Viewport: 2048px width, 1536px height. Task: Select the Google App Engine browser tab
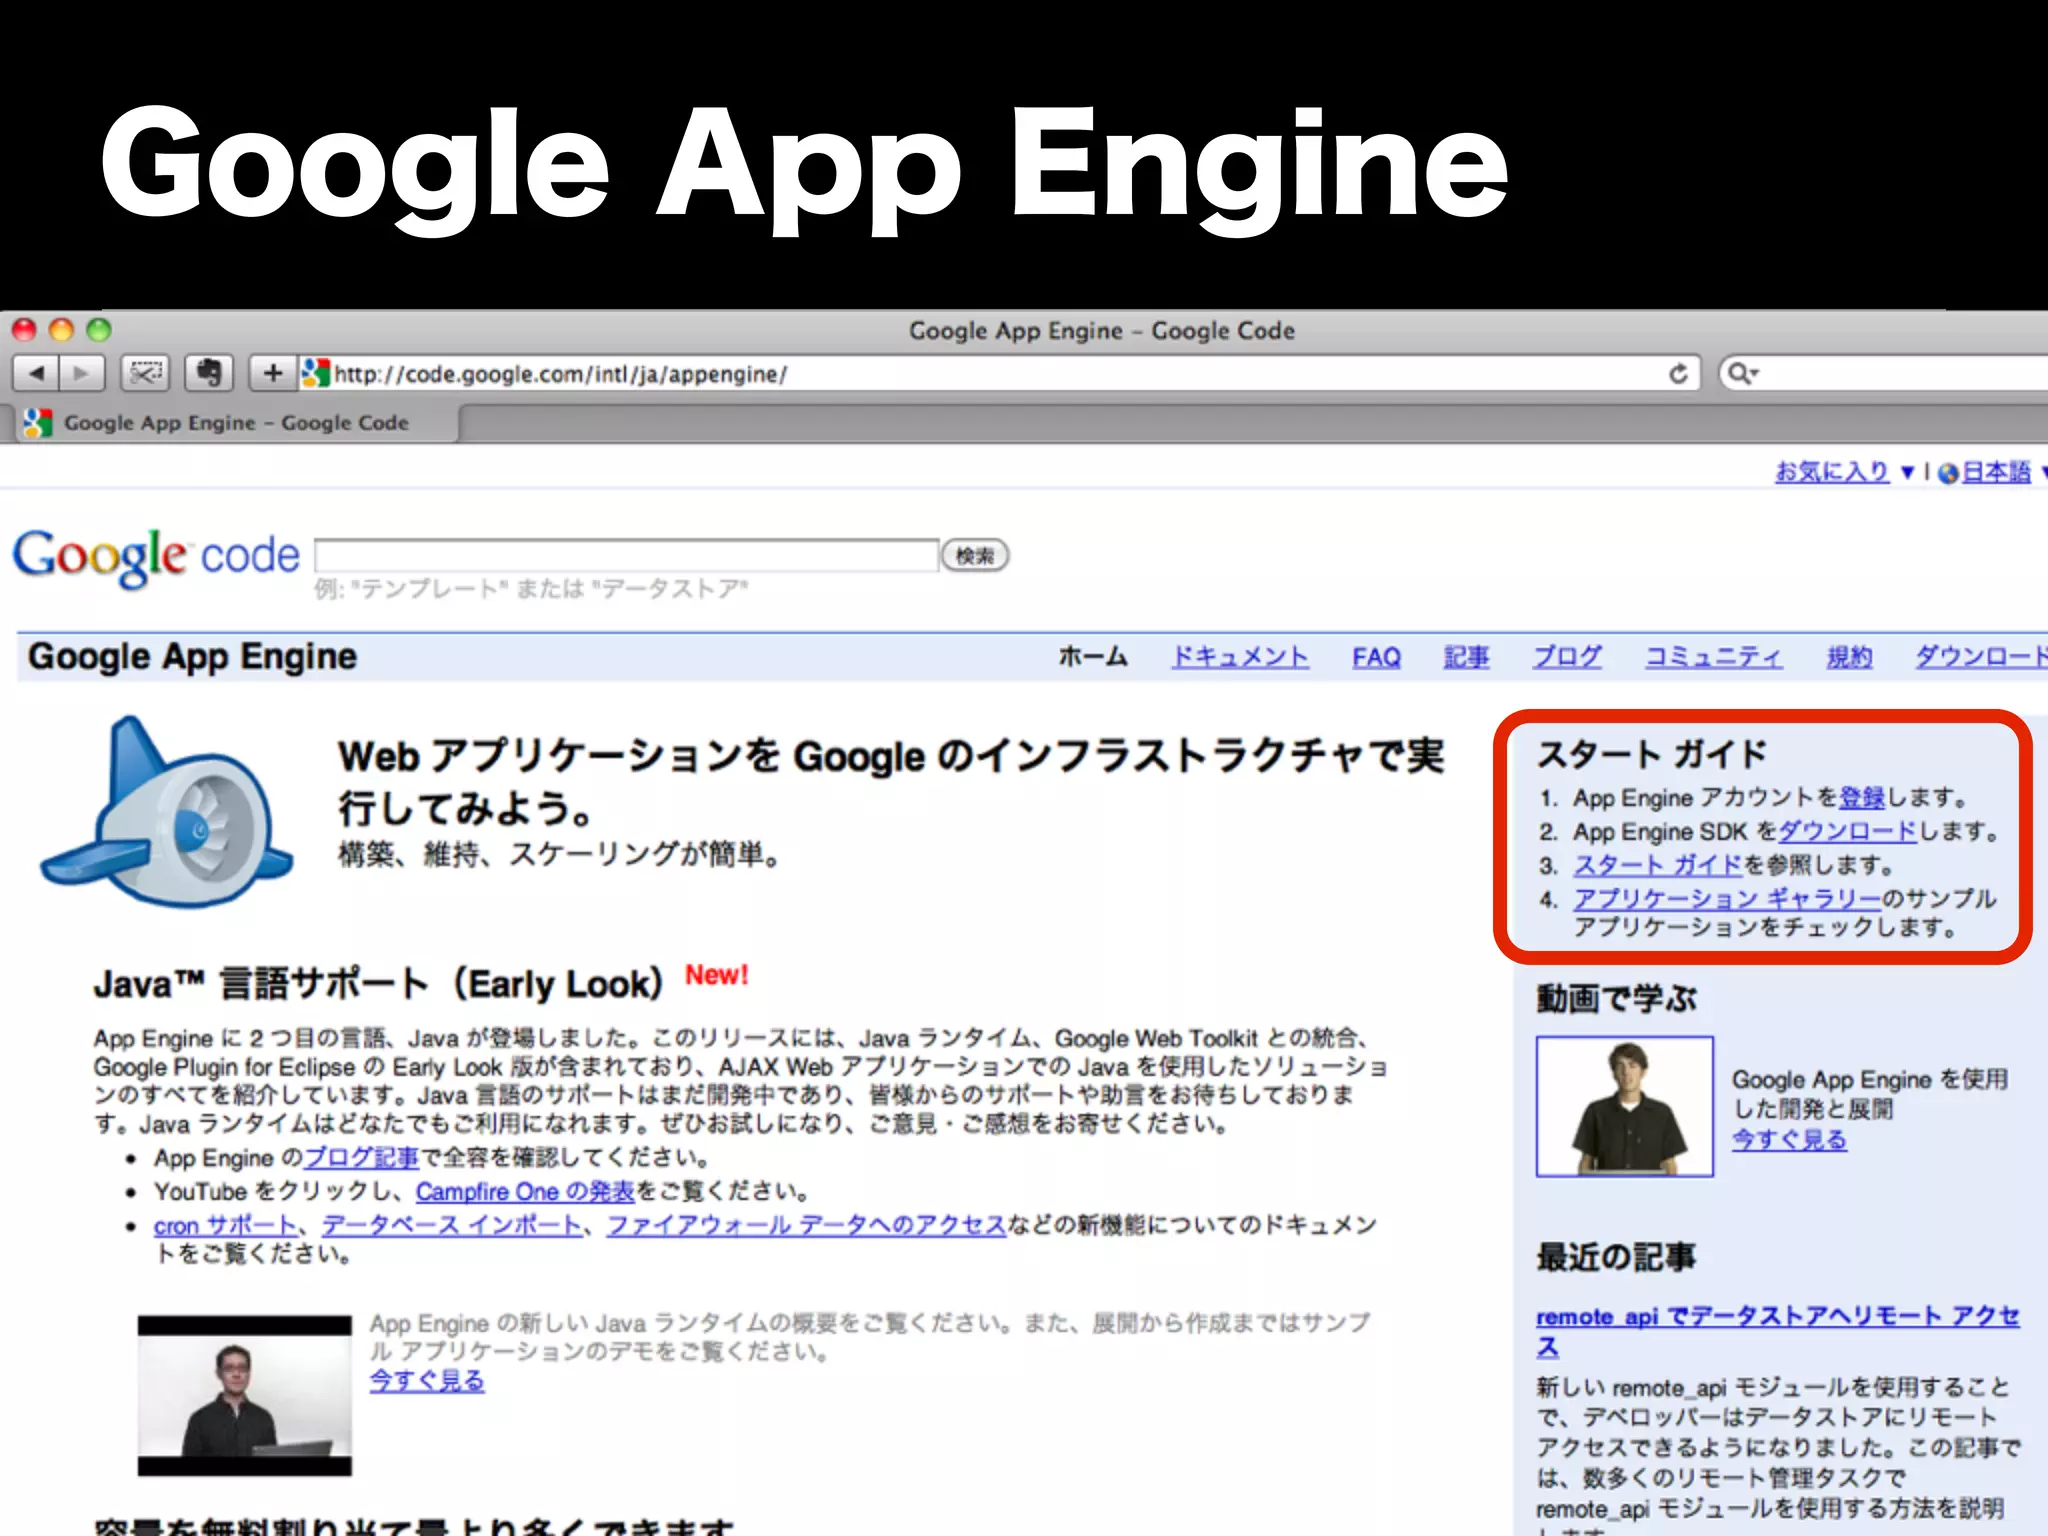[235, 423]
